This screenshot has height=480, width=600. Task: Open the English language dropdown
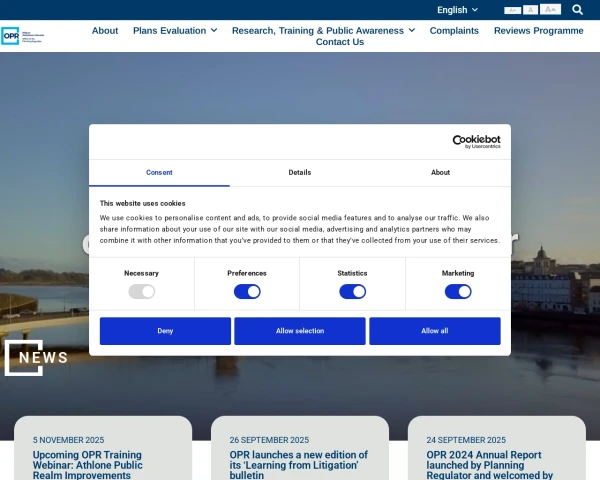pyautogui.click(x=457, y=10)
